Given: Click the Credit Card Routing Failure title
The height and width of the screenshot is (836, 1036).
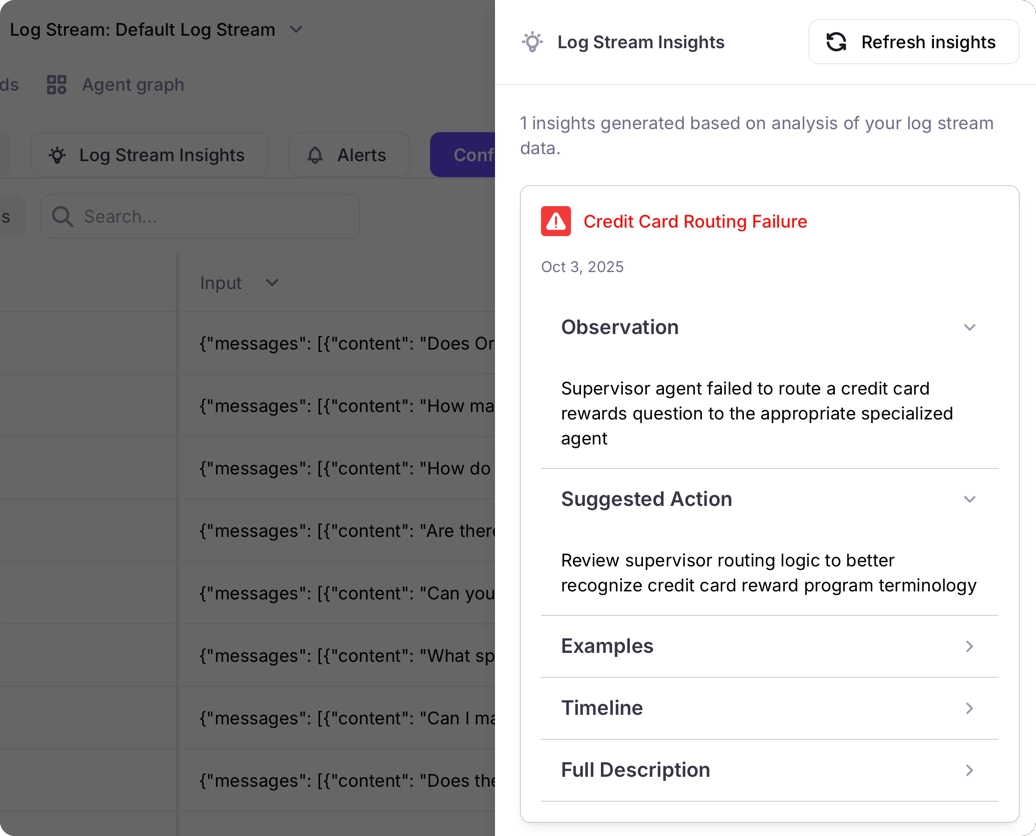Looking at the screenshot, I should [x=695, y=221].
